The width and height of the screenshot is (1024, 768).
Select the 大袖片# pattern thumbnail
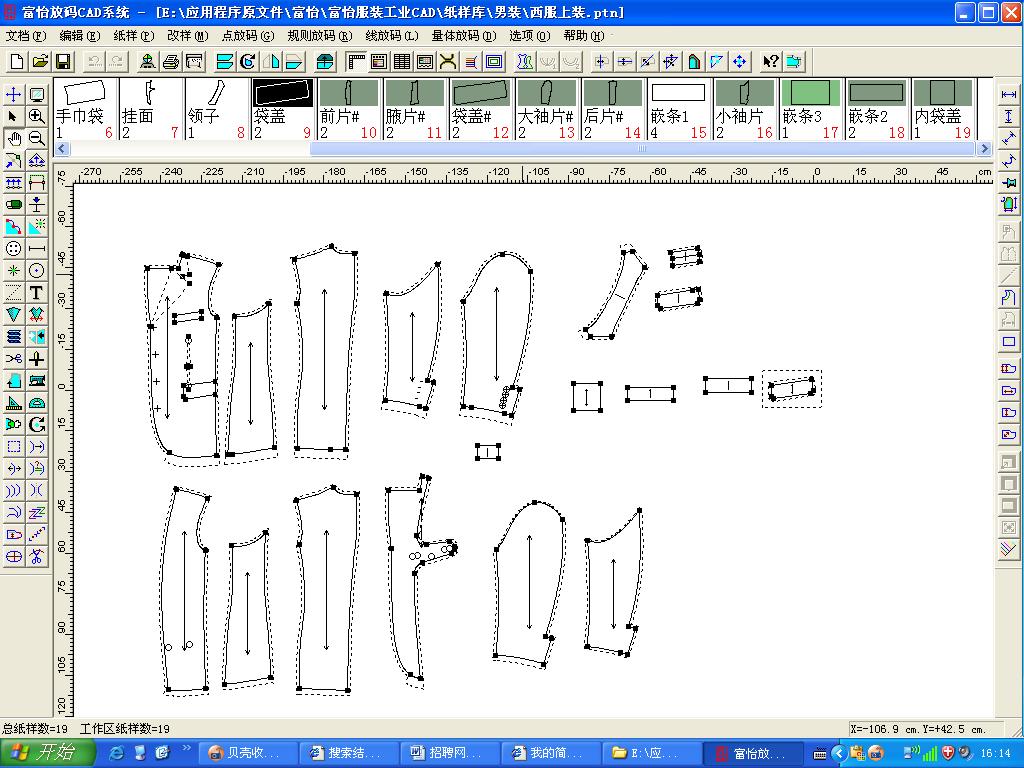tap(547, 110)
